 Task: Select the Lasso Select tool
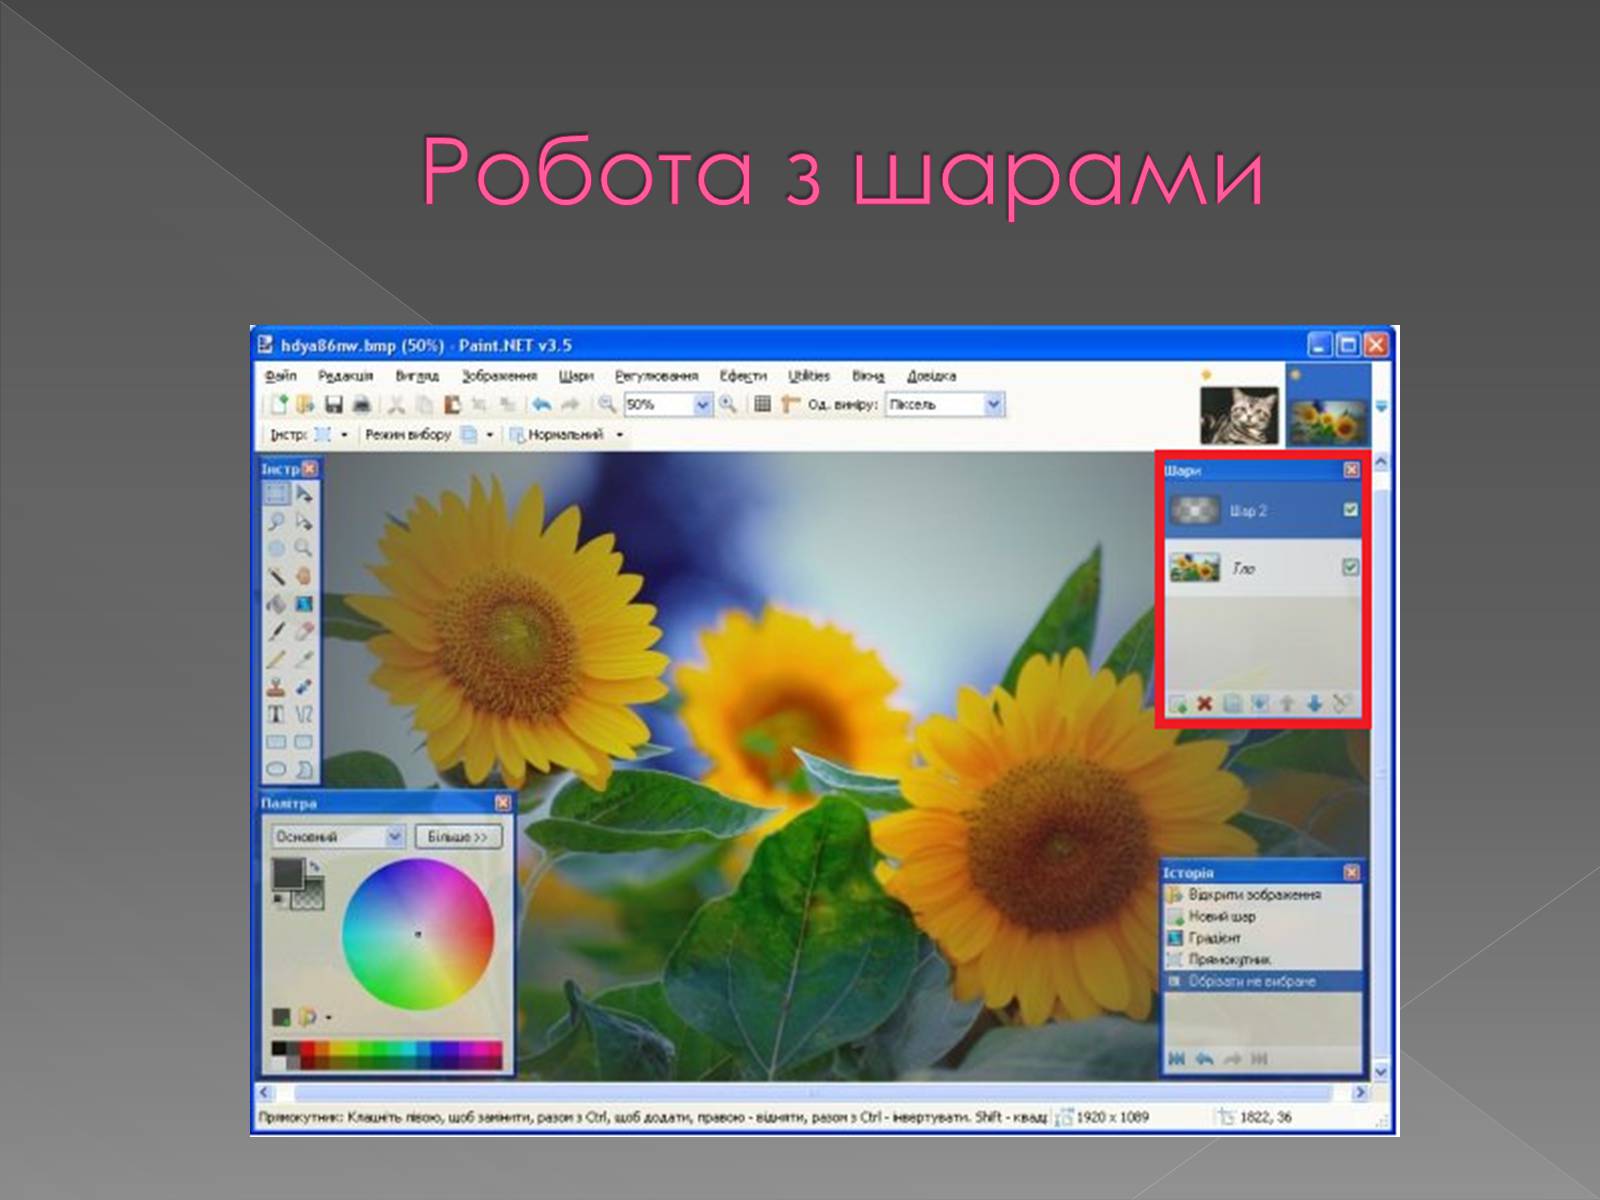(x=276, y=522)
